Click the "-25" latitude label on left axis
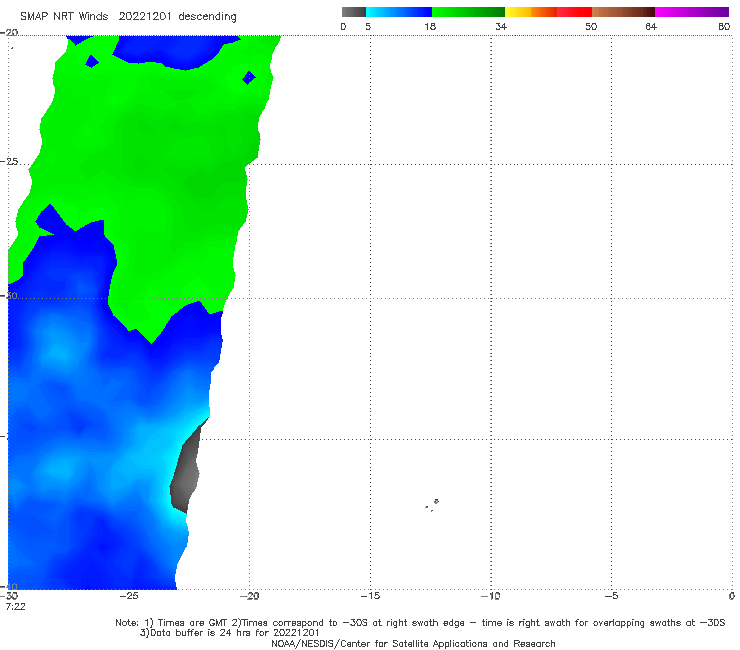Image resolution: width=740 pixels, height=650 pixels. point(9,162)
